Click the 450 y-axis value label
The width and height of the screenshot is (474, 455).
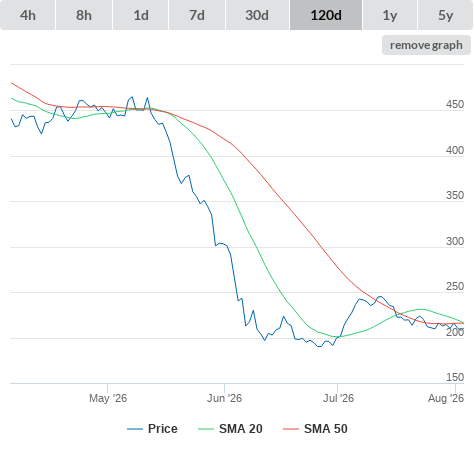(x=455, y=104)
